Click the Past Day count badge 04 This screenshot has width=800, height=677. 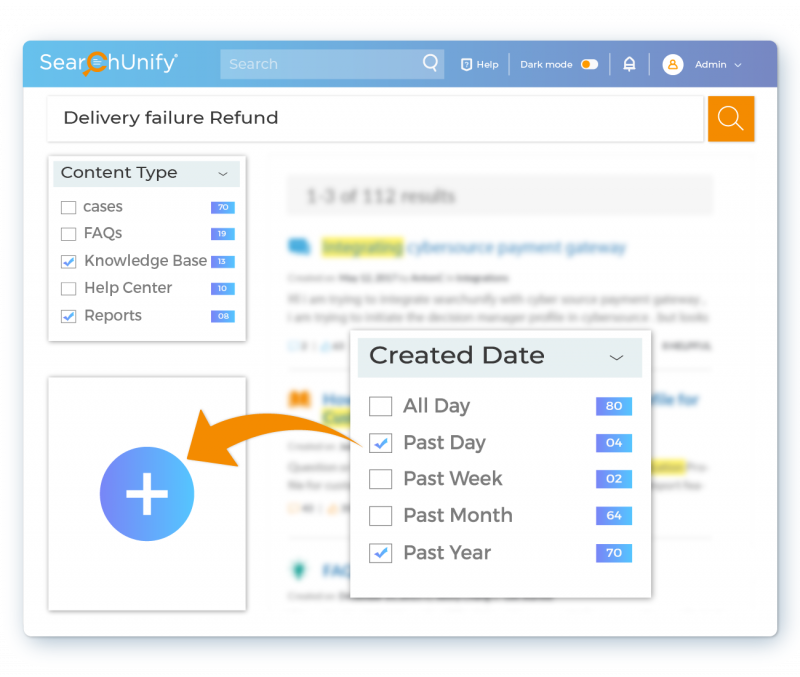pos(614,443)
